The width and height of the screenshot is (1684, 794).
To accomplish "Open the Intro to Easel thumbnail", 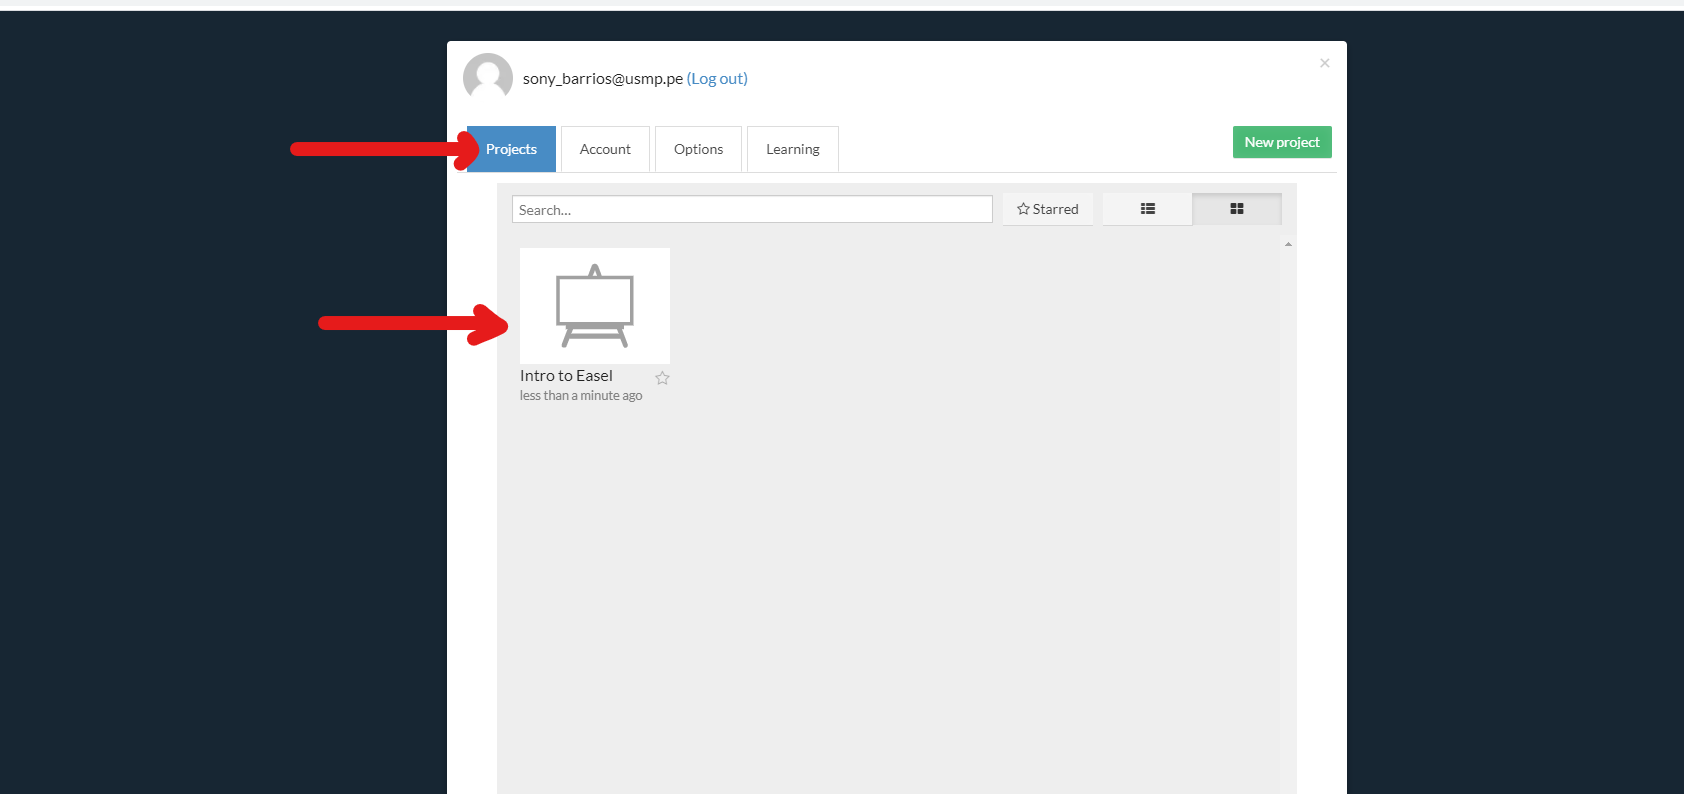I will (x=595, y=306).
